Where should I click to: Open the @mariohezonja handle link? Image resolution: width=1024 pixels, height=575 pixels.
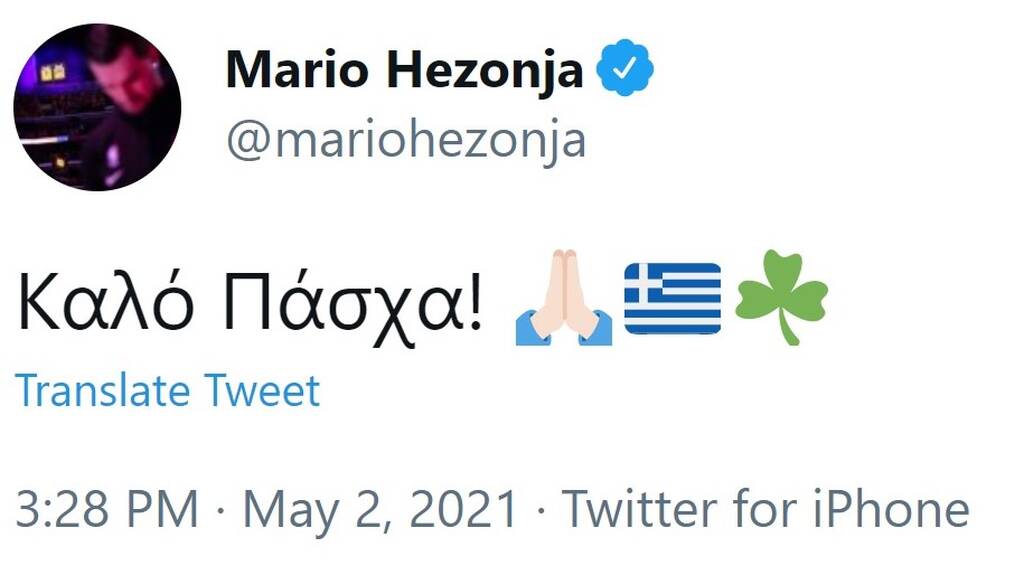(405, 141)
